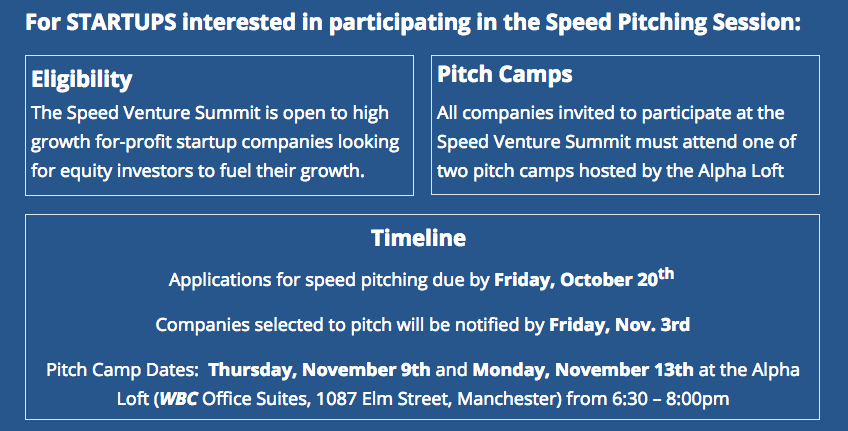Select the 1087 Elm Street, Manchester address
Screen dimensions: 848x431
[439, 399]
